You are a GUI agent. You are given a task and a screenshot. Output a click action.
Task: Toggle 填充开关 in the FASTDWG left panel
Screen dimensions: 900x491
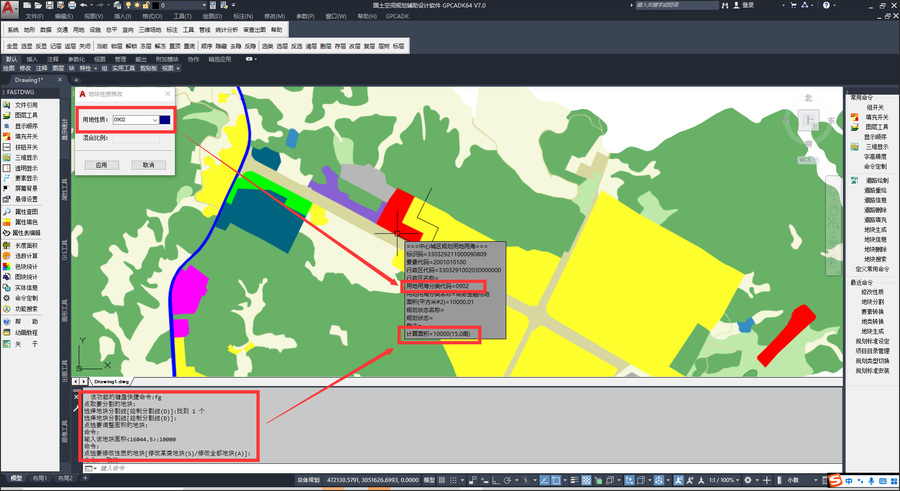tap(20, 136)
